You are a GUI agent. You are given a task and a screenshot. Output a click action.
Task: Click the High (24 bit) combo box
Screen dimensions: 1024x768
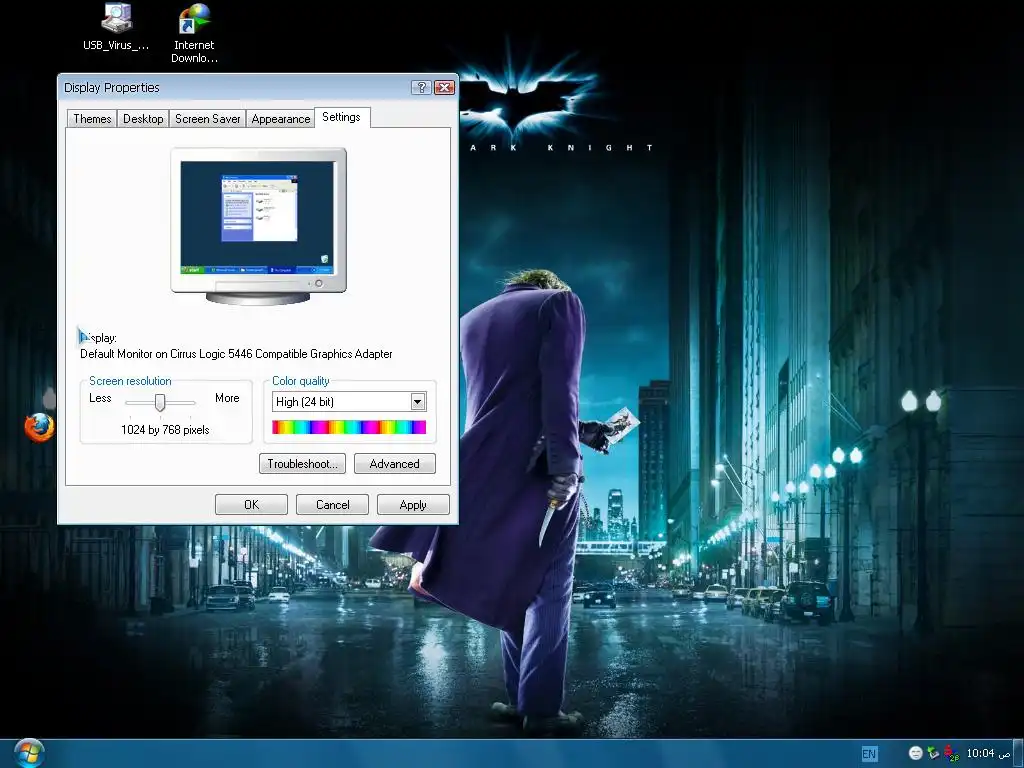pyautogui.click(x=349, y=402)
